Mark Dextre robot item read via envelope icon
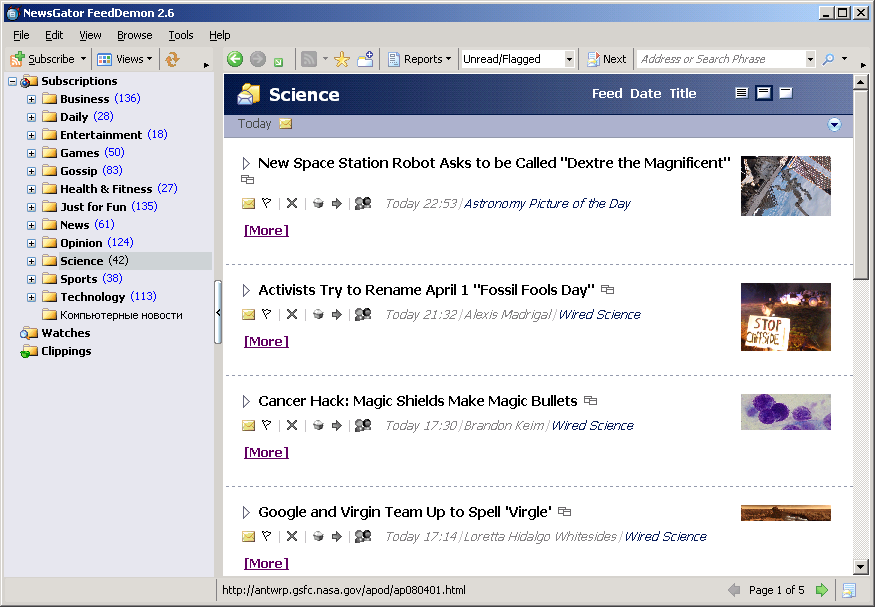875x607 pixels. pyautogui.click(x=248, y=204)
